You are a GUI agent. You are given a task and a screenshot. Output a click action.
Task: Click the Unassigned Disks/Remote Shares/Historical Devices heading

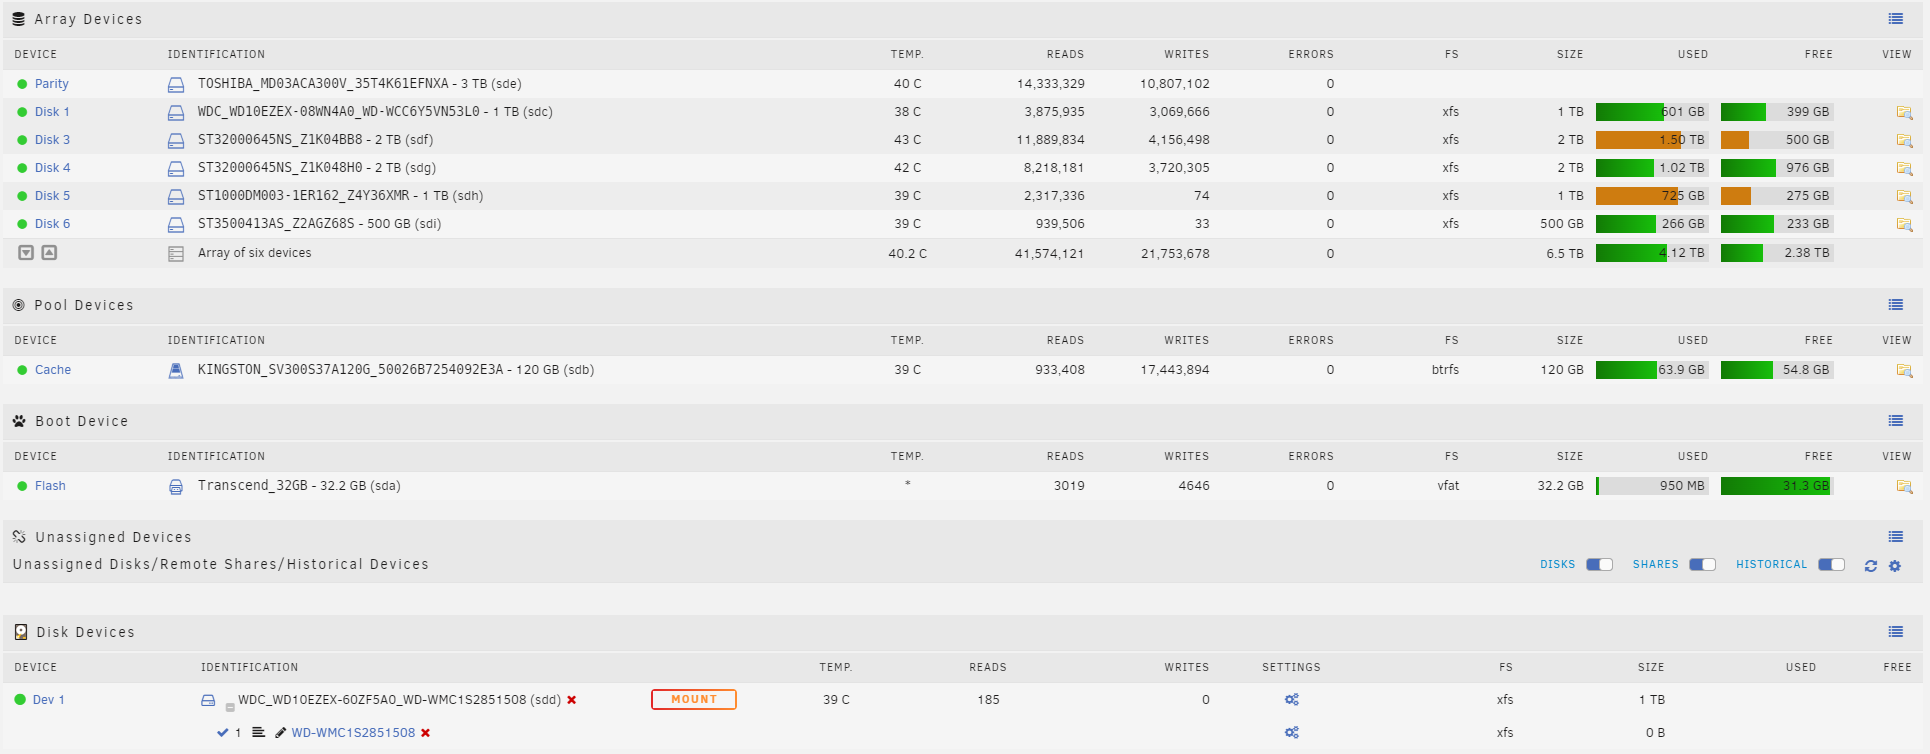click(x=221, y=564)
